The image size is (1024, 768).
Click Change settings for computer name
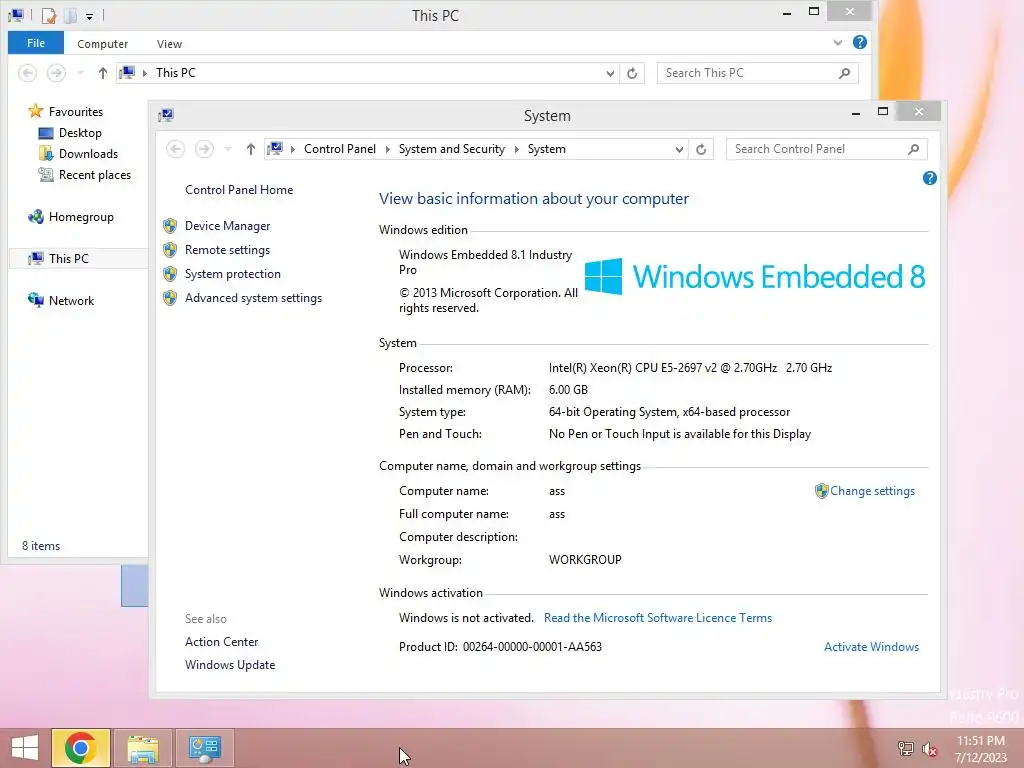(x=872, y=491)
